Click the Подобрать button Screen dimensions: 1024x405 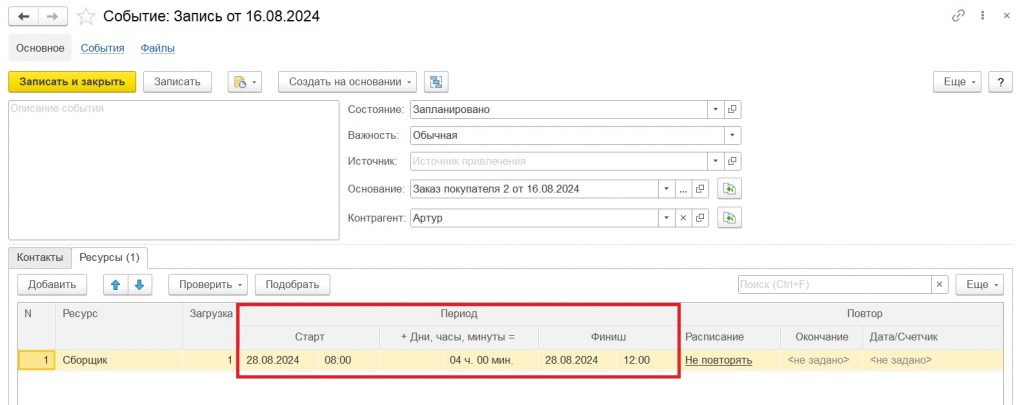point(293,285)
